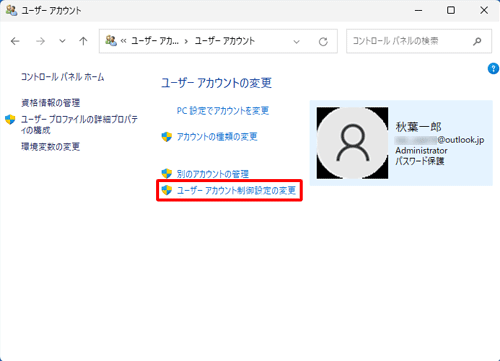This screenshot has width=500, height=361.
Task: Open ユーザー アカウント制御設定の変更 link
Action: tap(236, 190)
